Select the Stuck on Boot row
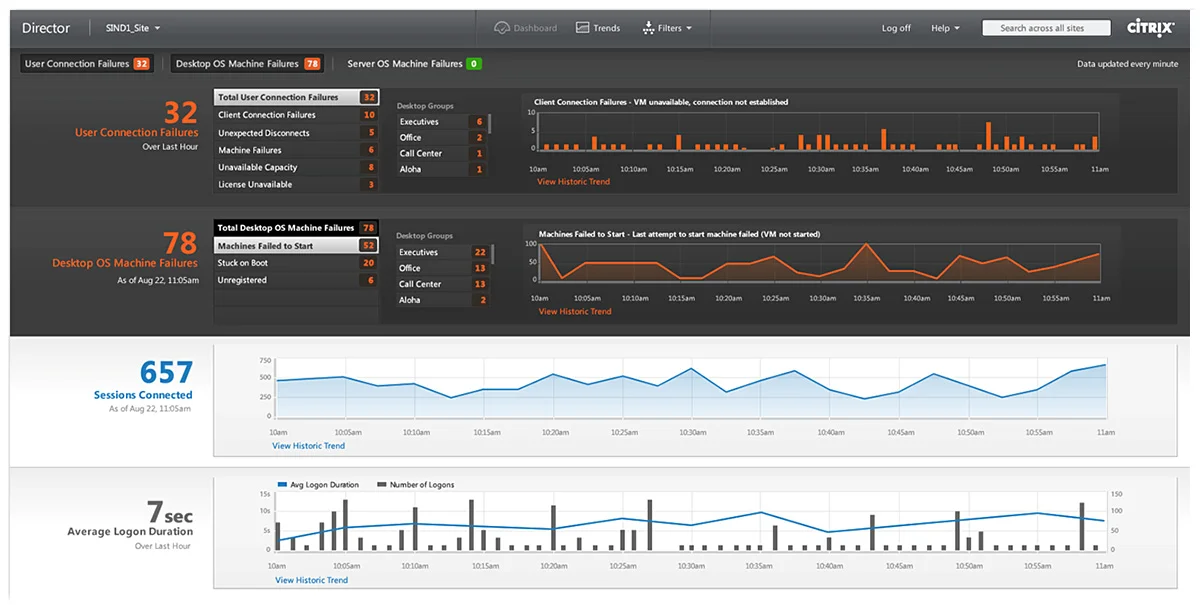This screenshot has width=1200, height=605. click(x=296, y=263)
